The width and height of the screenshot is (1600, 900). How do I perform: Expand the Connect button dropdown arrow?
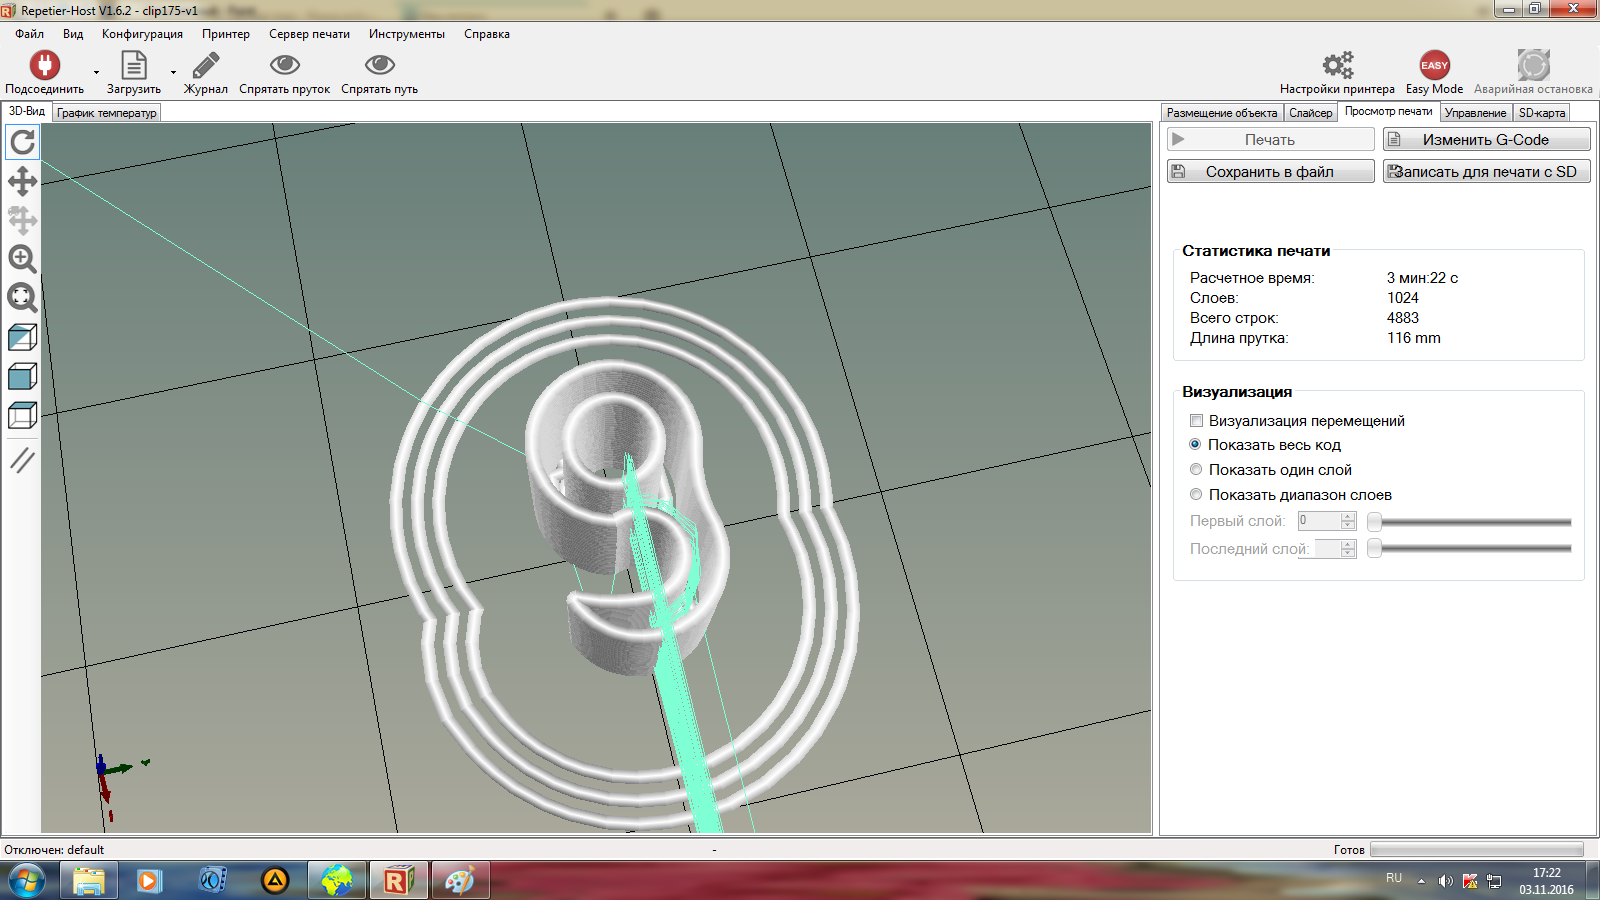point(97,73)
